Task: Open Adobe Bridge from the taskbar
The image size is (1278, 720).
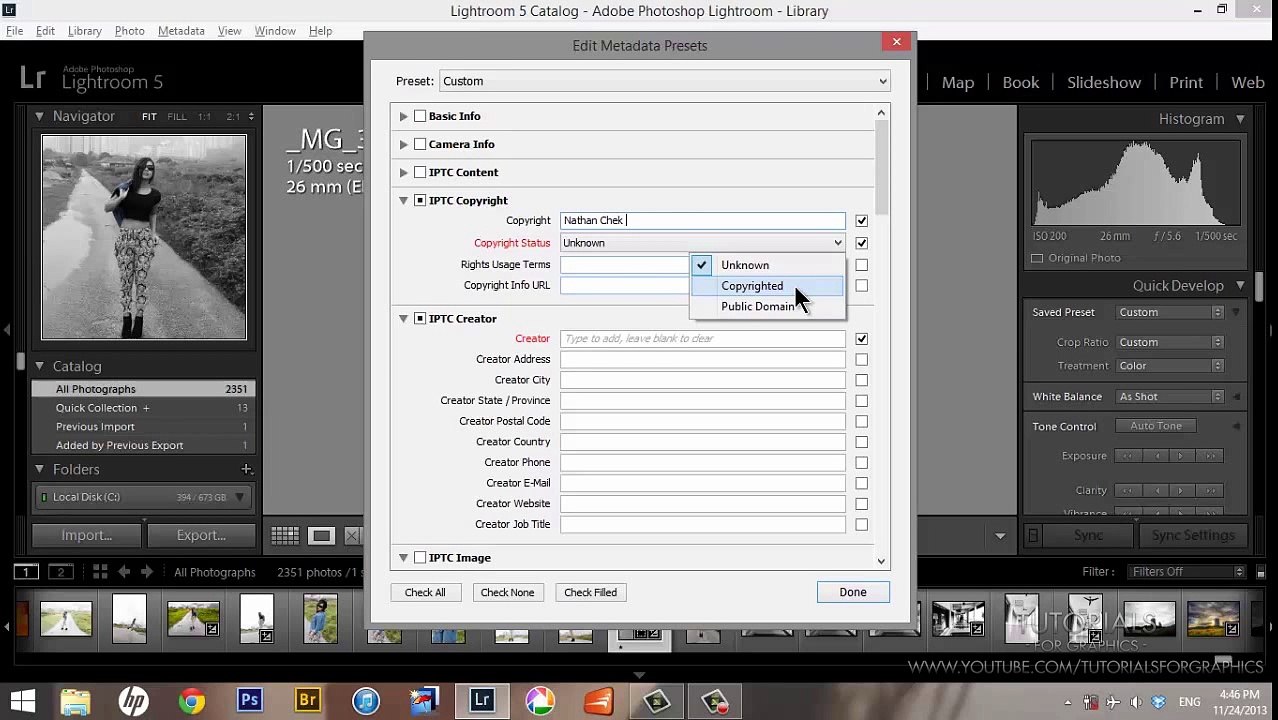Action: click(307, 700)
